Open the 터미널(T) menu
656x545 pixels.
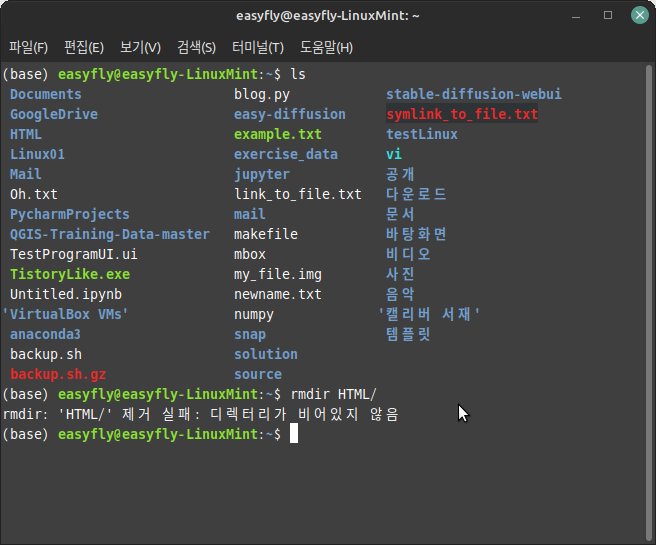click(x=258, y=47)
